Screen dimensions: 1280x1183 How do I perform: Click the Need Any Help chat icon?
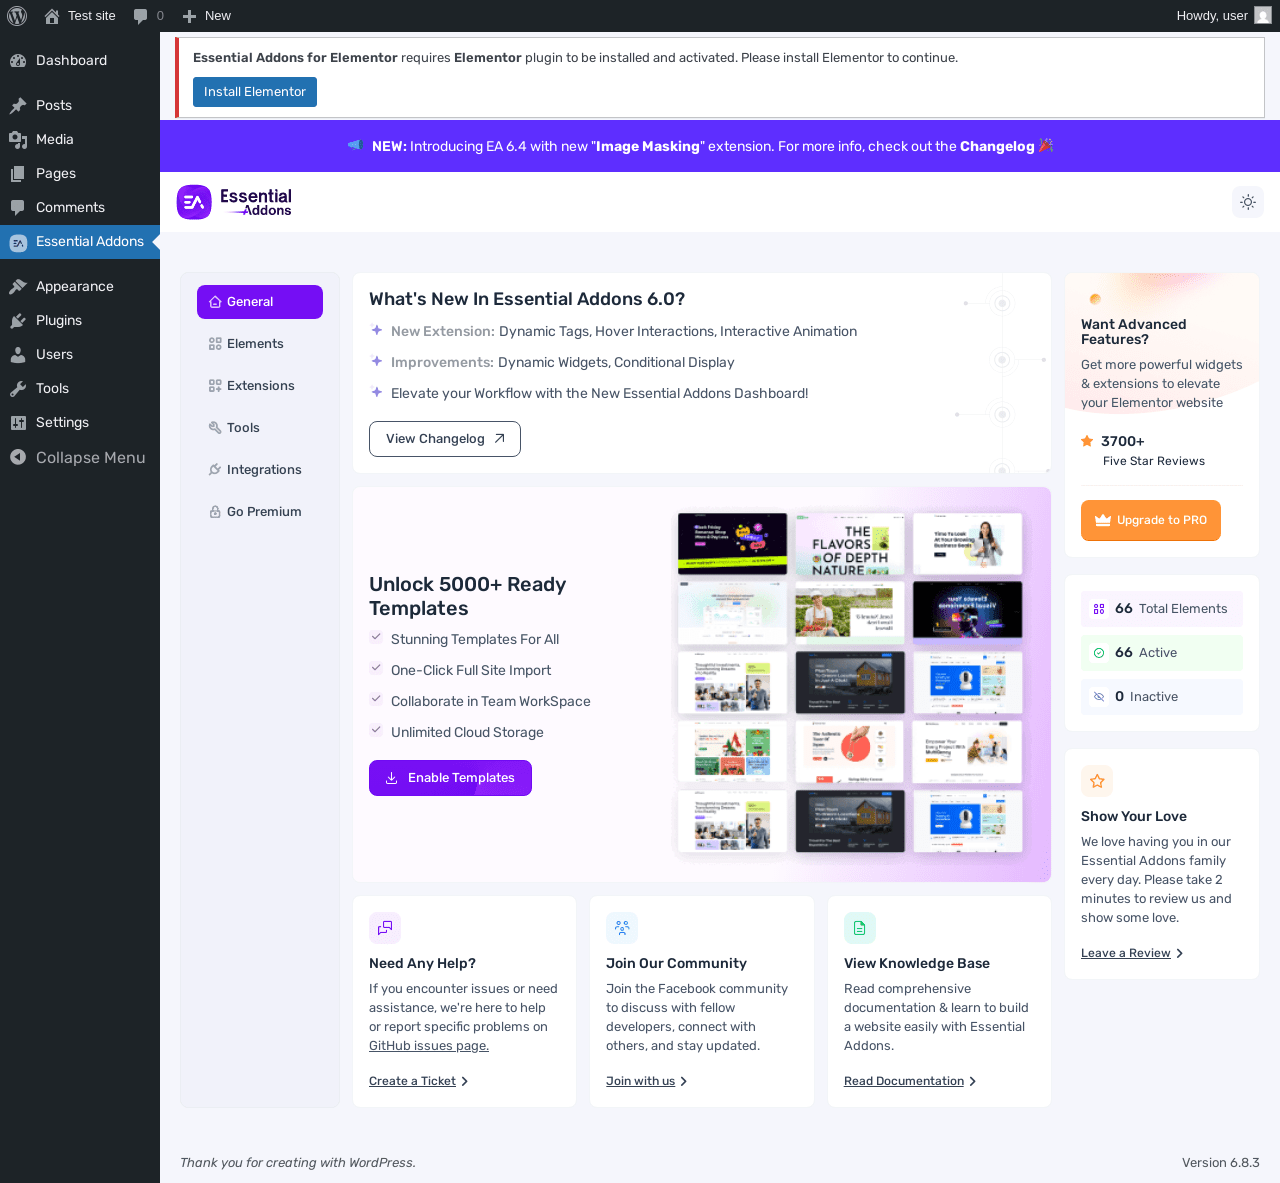(x=385, y=928)
